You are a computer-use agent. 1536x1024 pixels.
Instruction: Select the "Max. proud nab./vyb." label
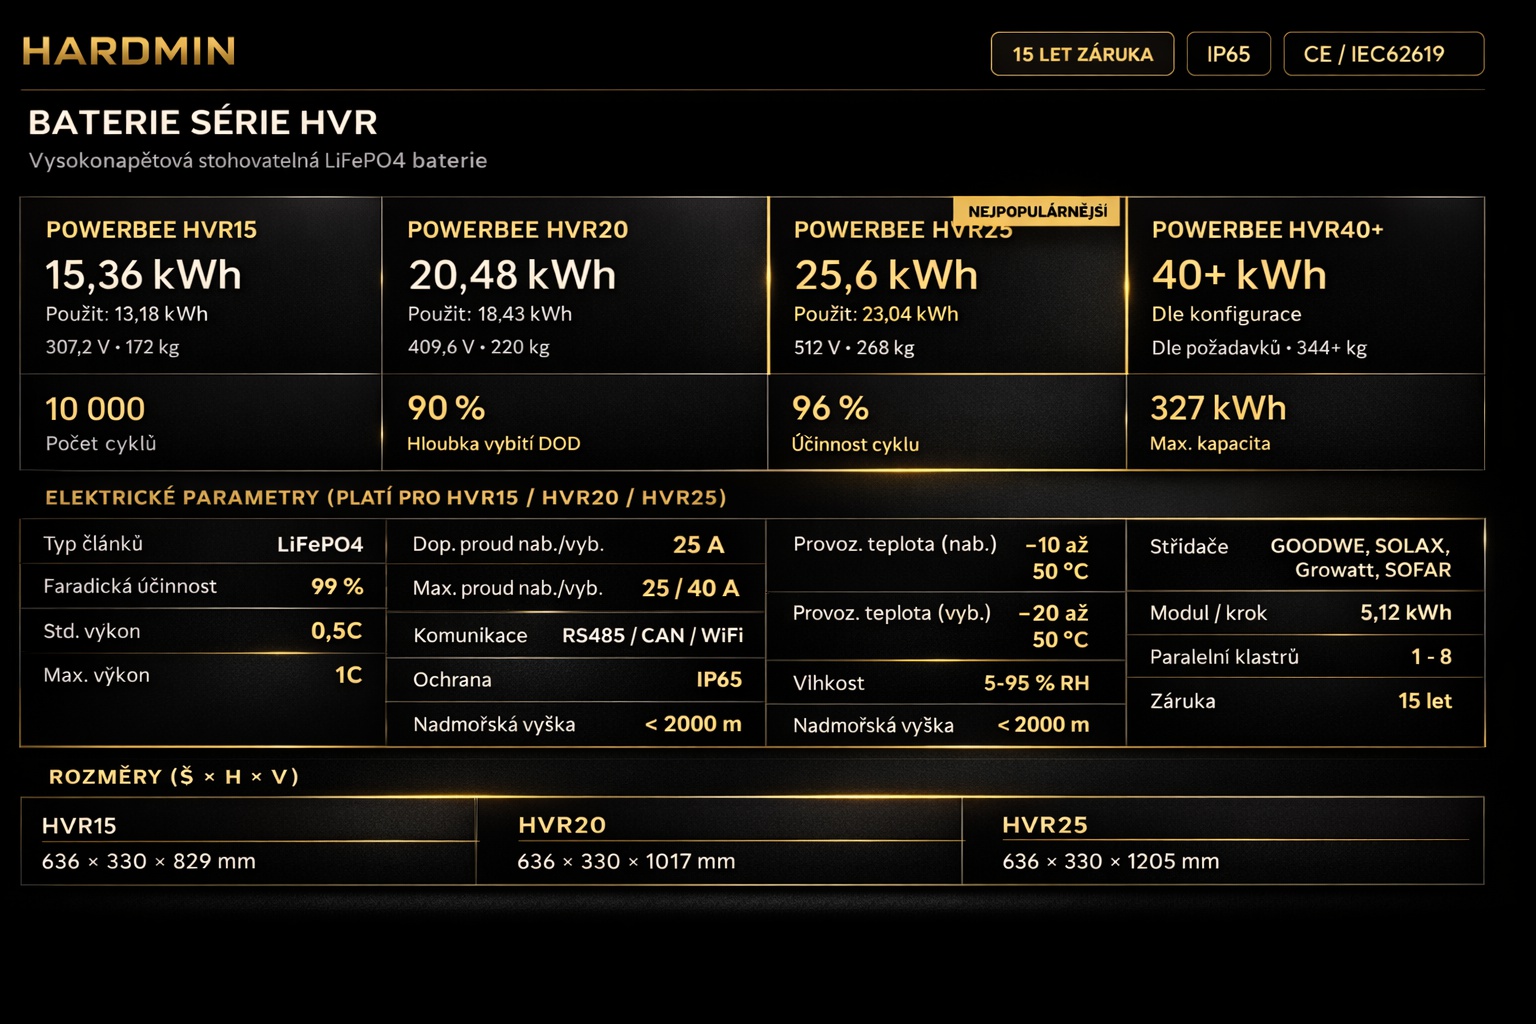[x=509, y=589]
